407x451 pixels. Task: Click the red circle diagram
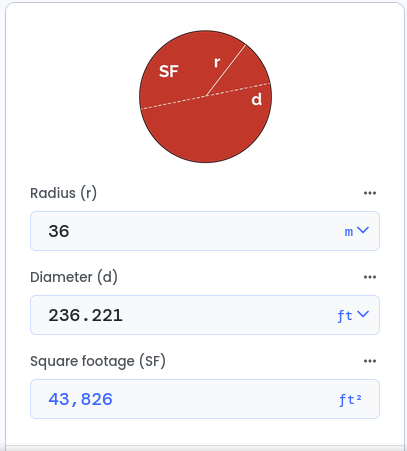point(205,97)
